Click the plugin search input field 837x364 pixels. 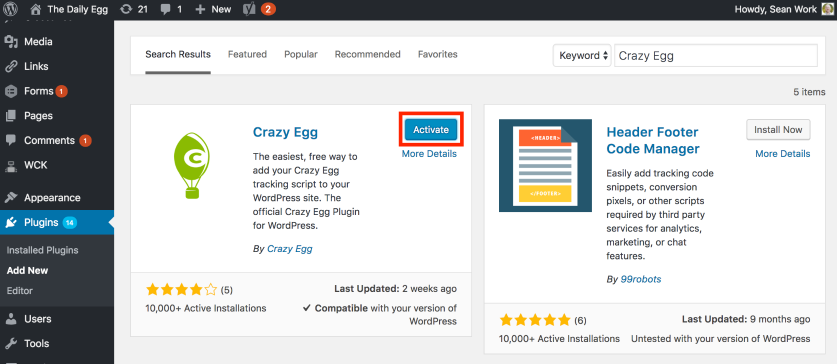[716, 56]
